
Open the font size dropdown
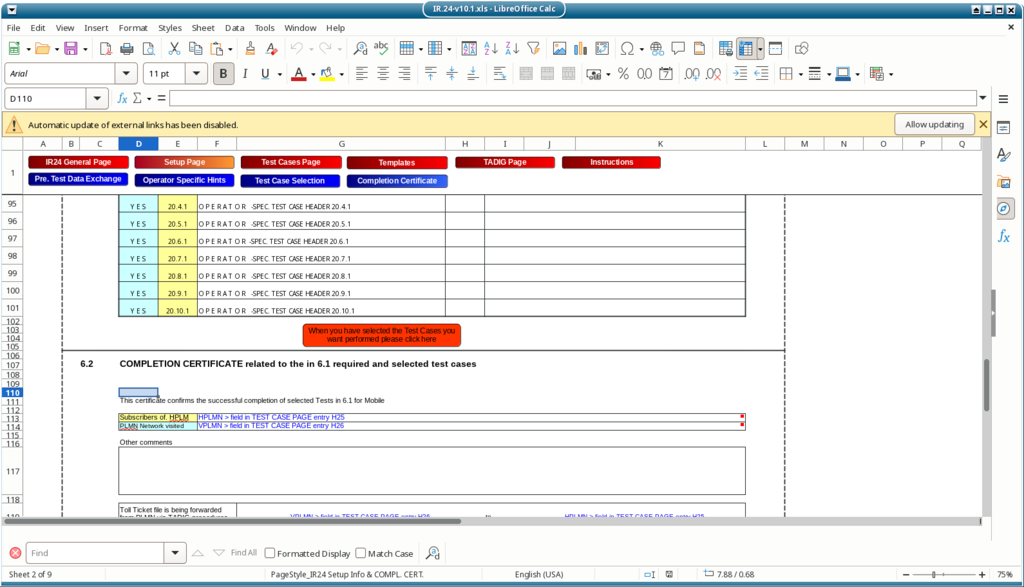tap(196, 73)
